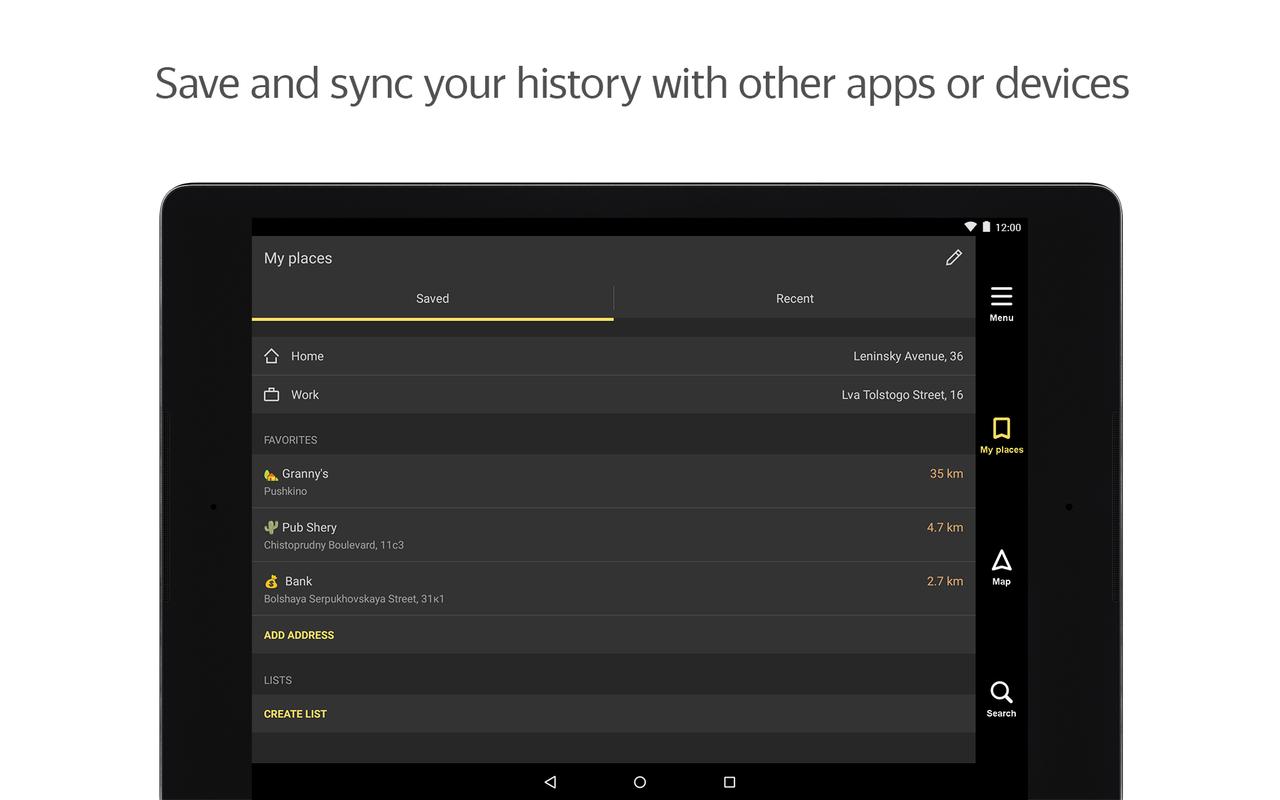
Task: Open the Map navigation arrow icon
Action: 1001,560
